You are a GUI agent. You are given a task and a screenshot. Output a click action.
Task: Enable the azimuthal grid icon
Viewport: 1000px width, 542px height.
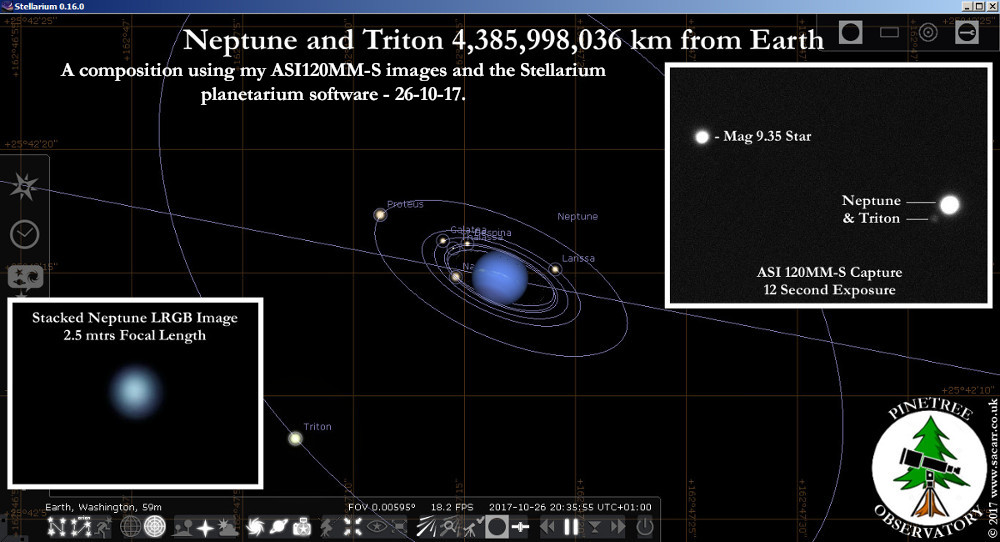pyautogui.click(x=155, y=527)
